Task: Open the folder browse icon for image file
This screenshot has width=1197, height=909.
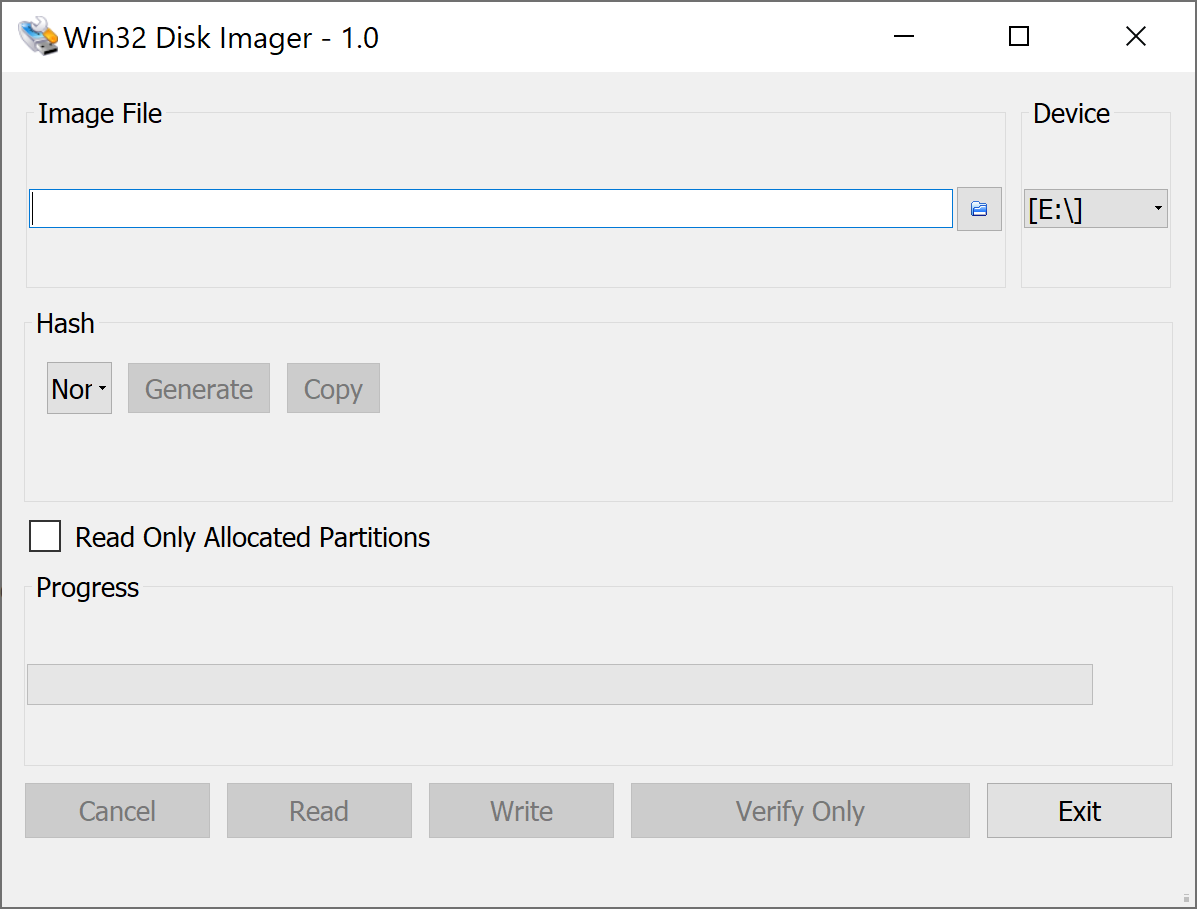Action: coord(979,208)
